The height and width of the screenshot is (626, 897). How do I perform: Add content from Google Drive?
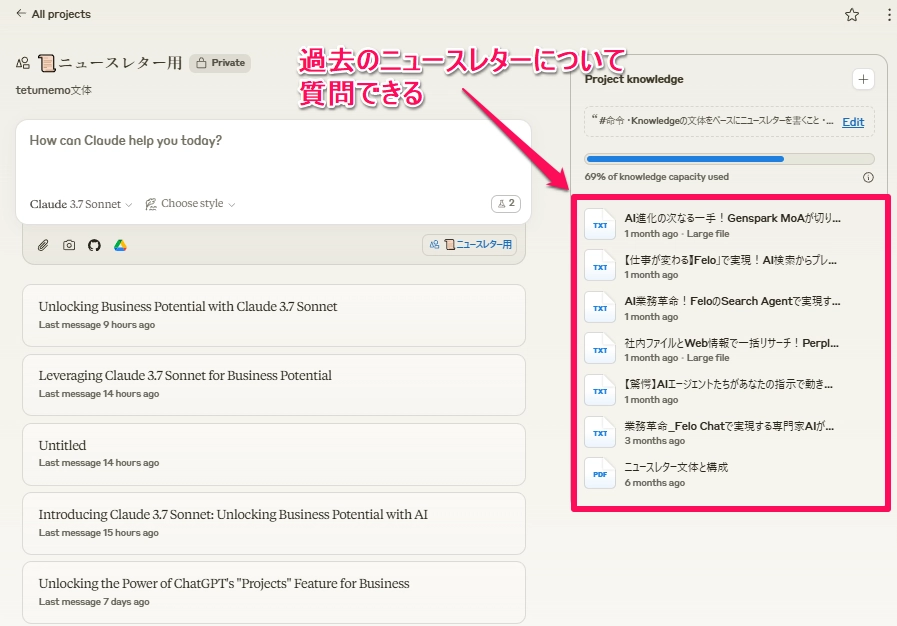120,245
